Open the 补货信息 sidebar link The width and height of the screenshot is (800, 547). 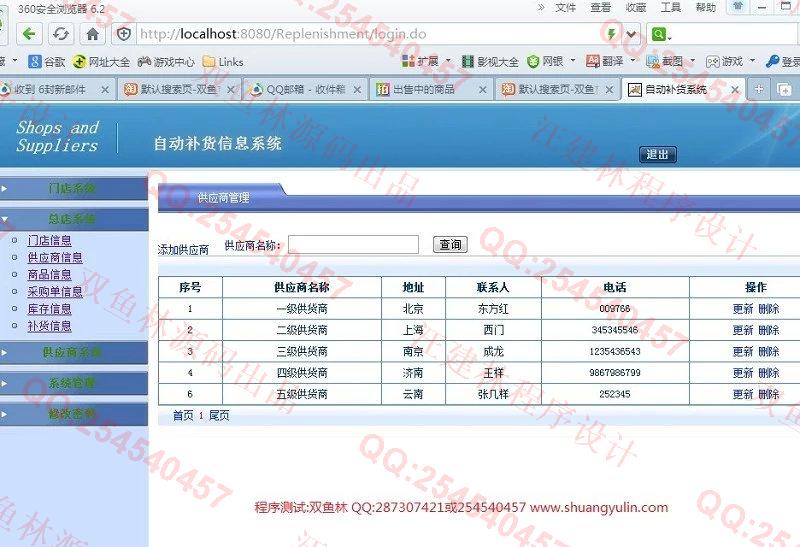[x=49, y=326]
